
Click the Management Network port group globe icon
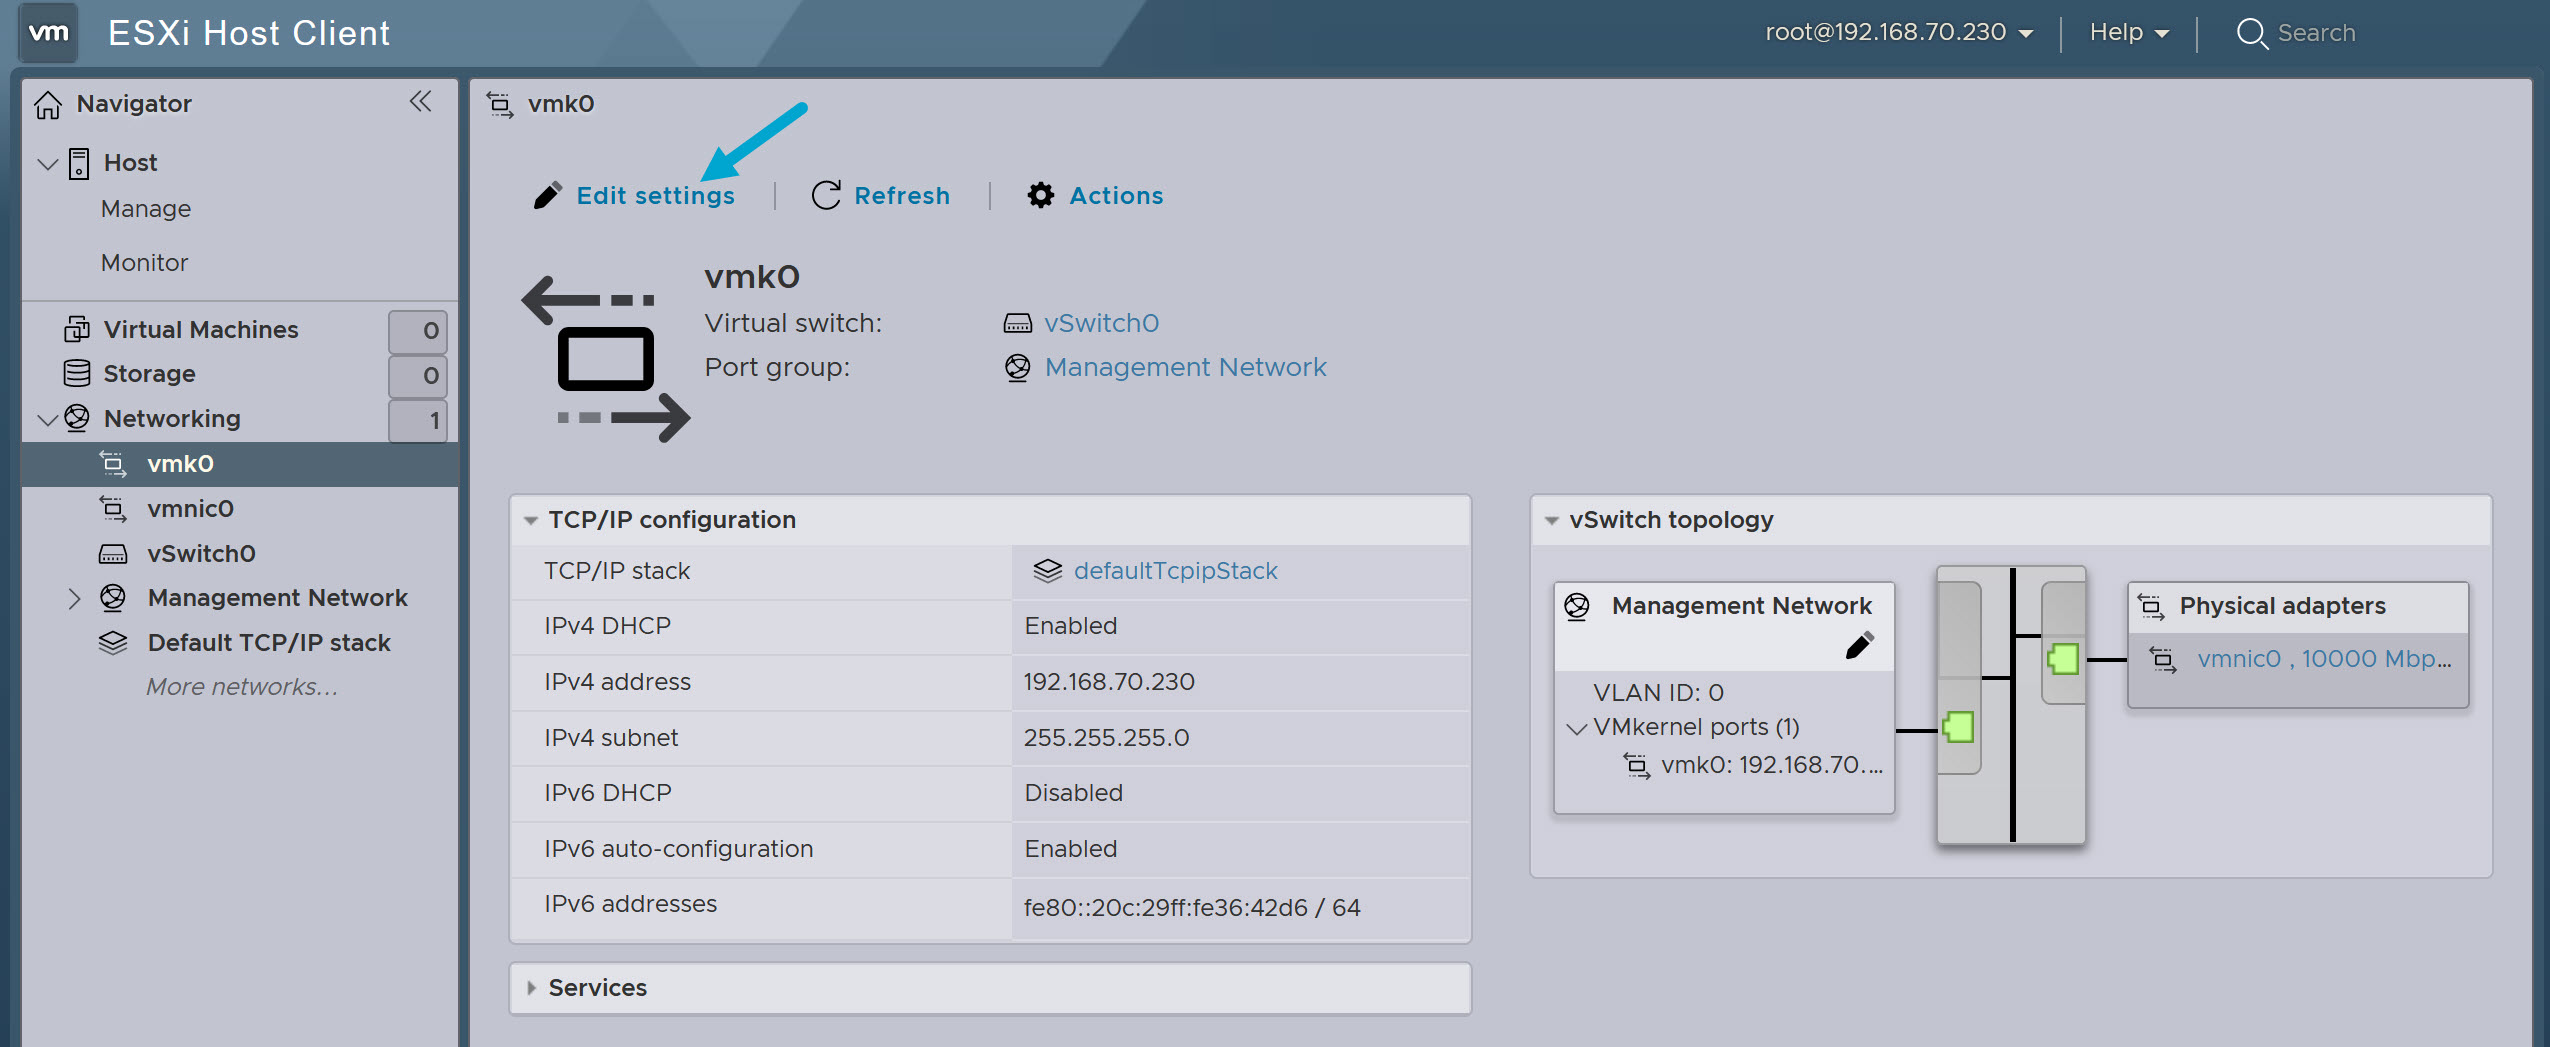[1016, 367]
